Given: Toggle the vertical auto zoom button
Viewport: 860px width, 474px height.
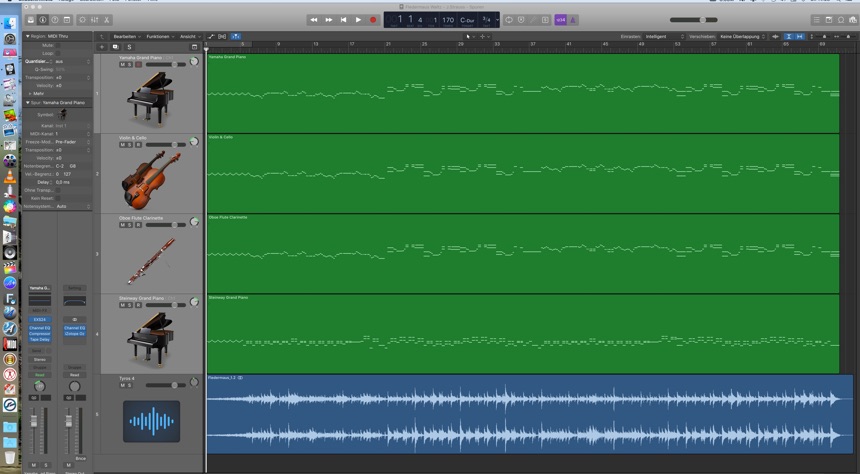Looking at the screenshot, I should tap(789, 36).
